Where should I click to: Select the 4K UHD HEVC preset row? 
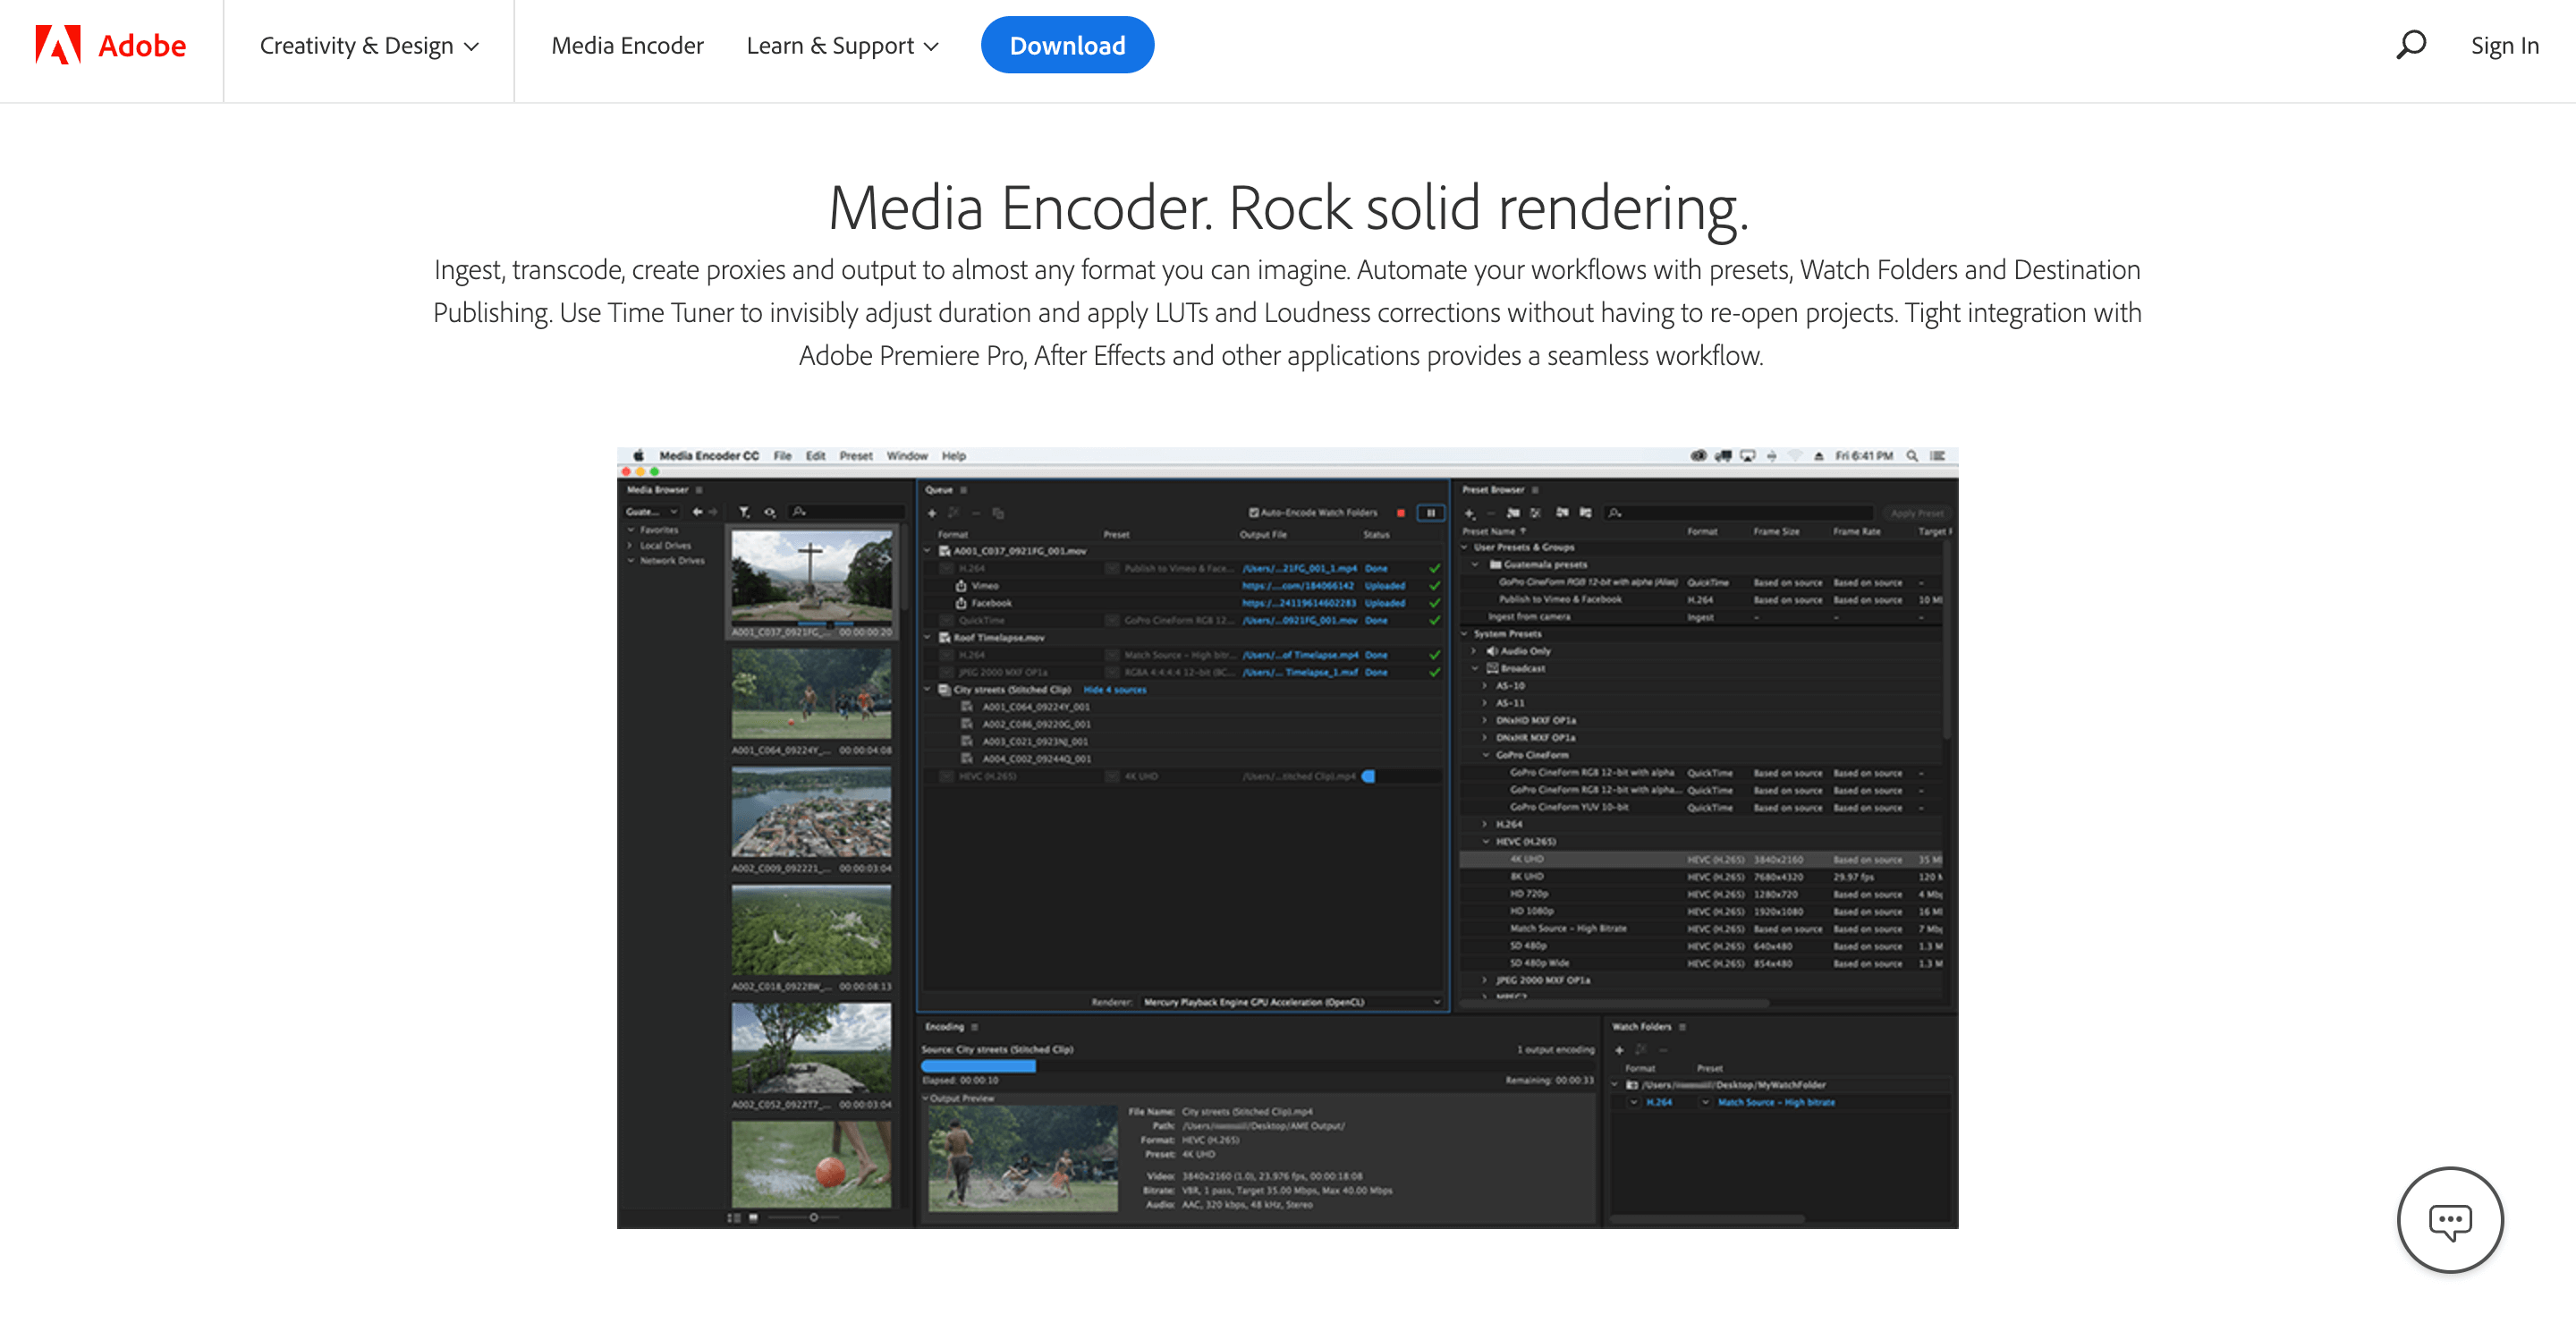coord(1701,860)
